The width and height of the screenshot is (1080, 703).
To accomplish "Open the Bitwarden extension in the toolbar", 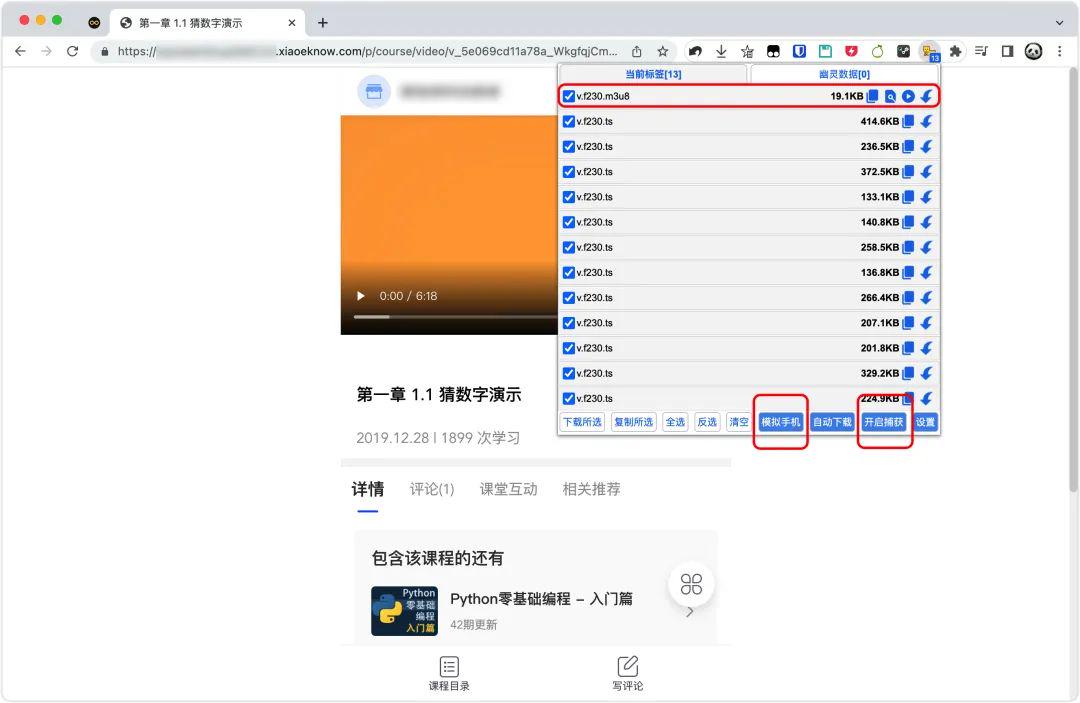I will point(799,51).
